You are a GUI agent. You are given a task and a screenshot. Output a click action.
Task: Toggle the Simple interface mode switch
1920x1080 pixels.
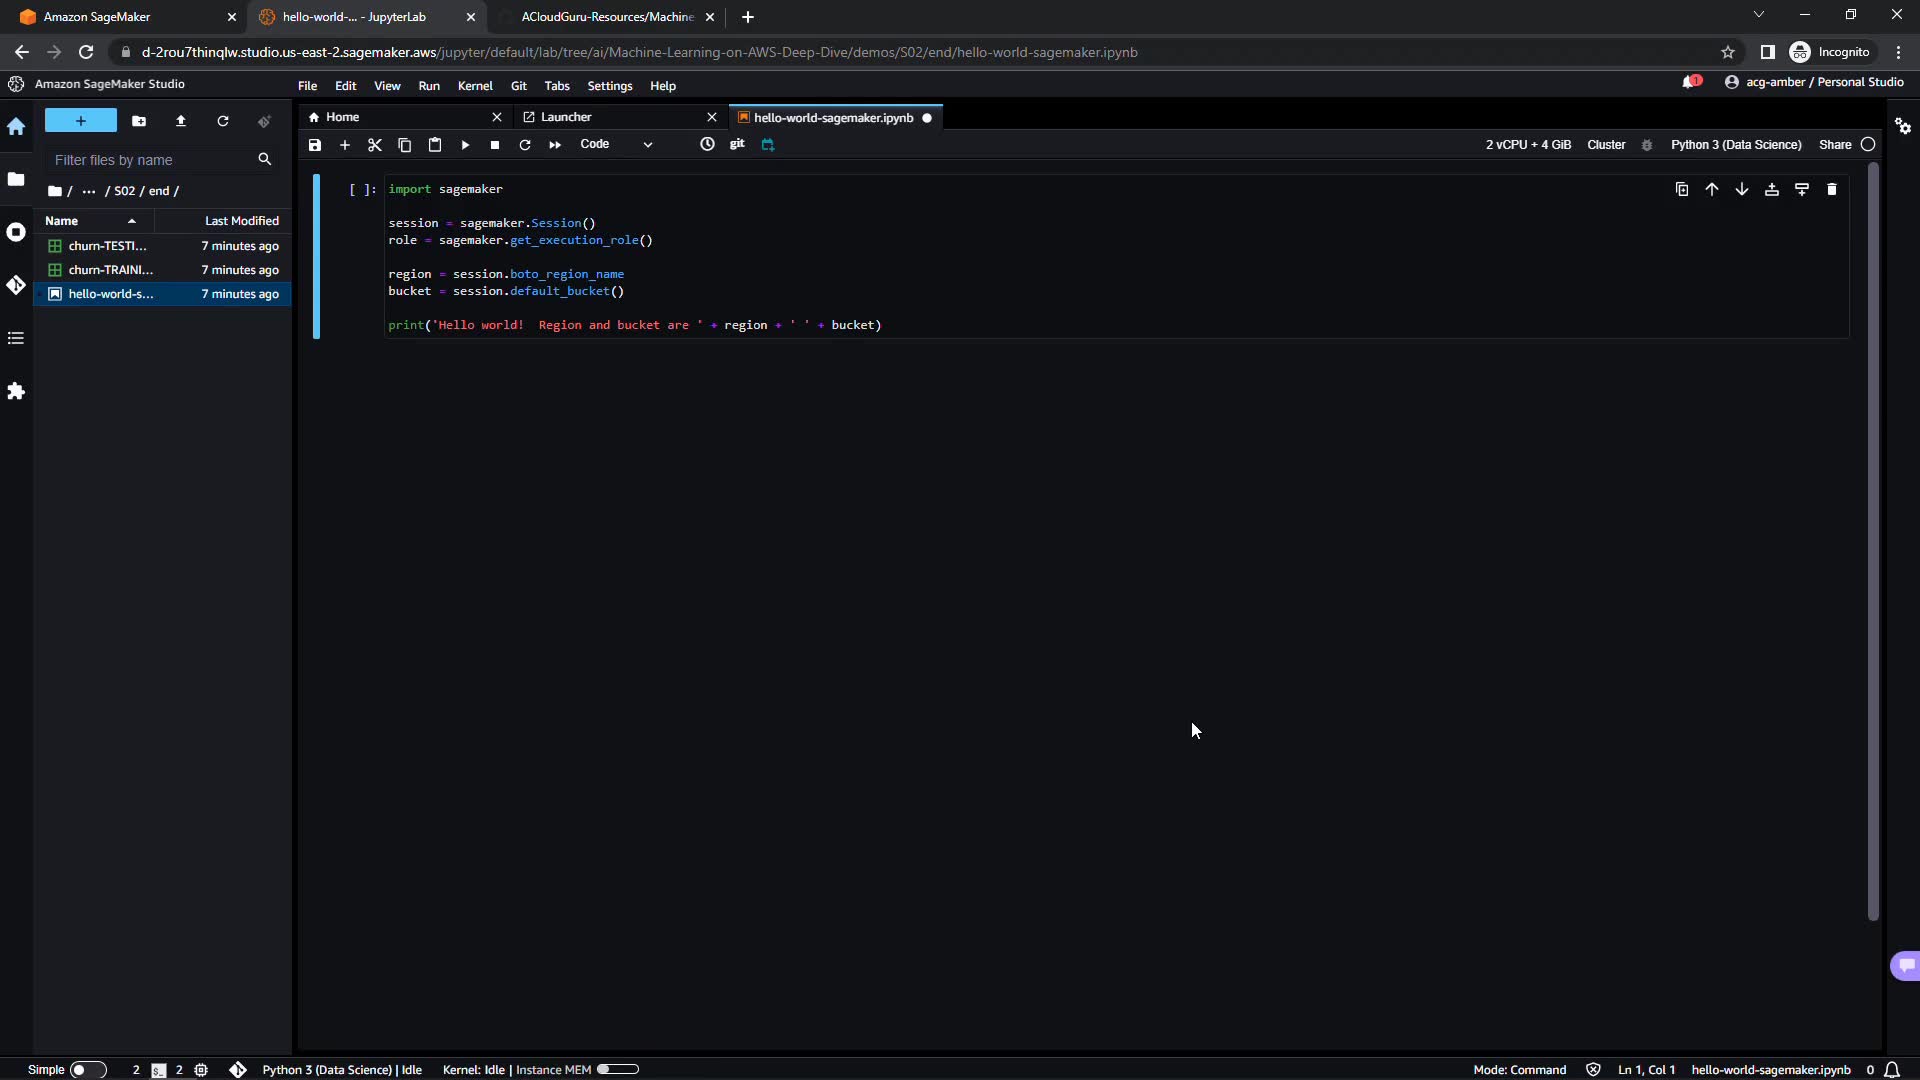87,1070
